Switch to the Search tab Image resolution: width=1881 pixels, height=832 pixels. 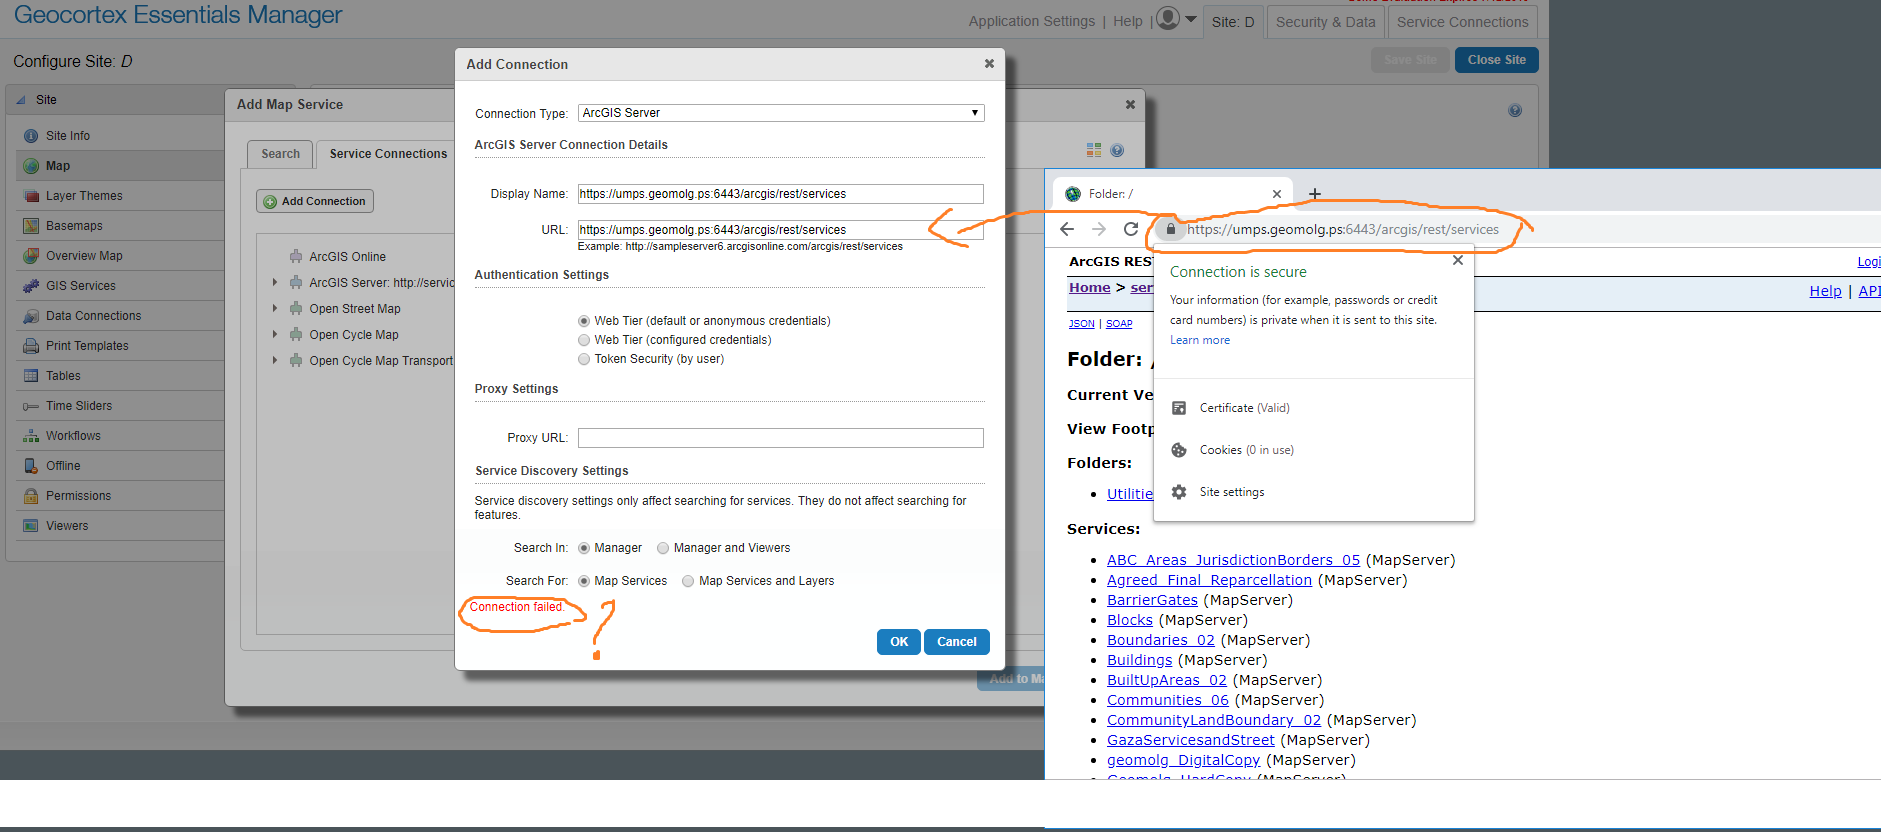(280, 154)
